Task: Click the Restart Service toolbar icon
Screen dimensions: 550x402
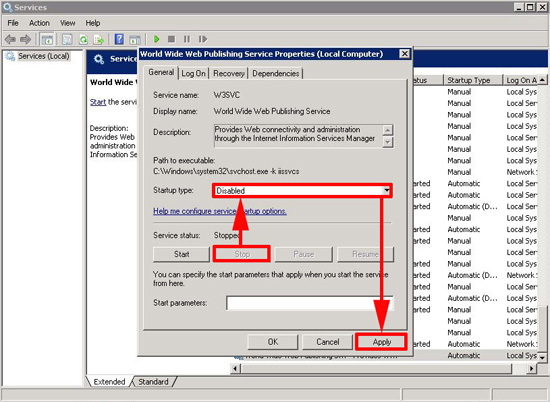Action: (x=203, y=39)
